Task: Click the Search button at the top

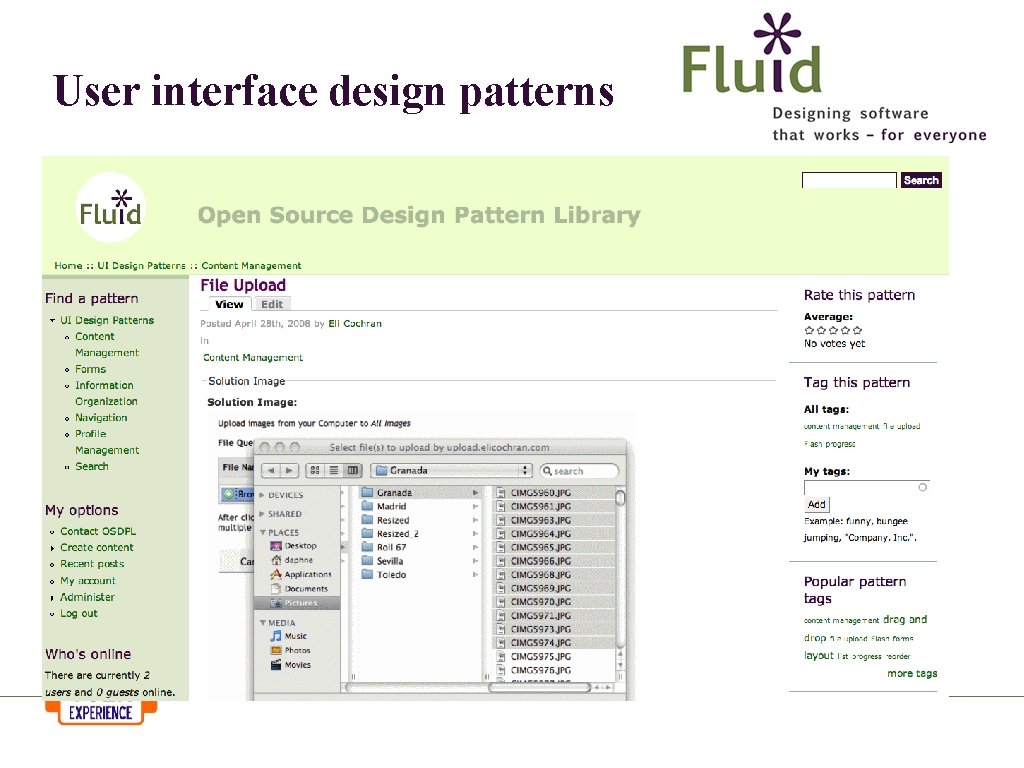Action: [x=920, y=180]
